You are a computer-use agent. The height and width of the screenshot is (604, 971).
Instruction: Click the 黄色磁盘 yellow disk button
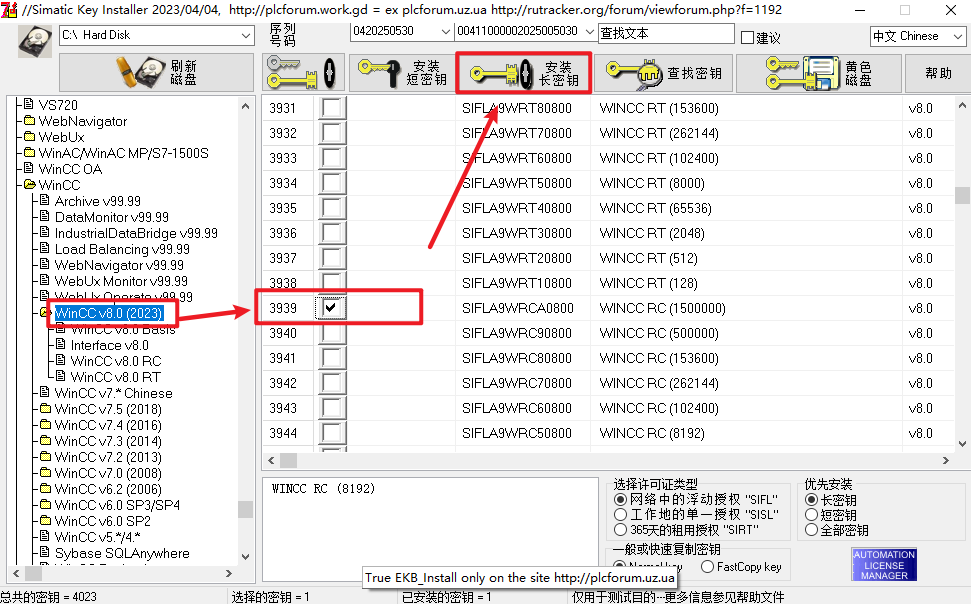[x=818, y=73]
